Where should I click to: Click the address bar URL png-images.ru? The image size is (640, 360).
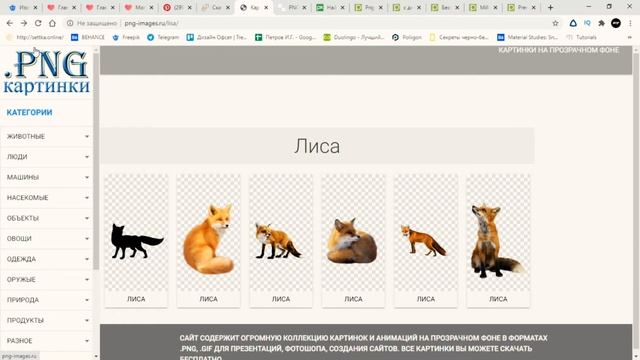click(151, 23)
